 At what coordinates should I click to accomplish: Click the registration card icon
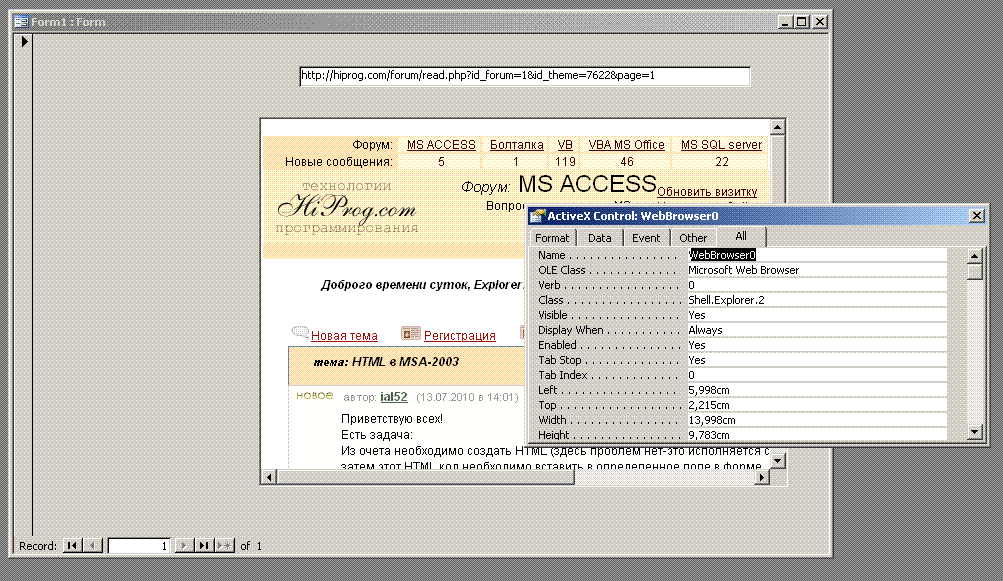click(x=411, y=333)
